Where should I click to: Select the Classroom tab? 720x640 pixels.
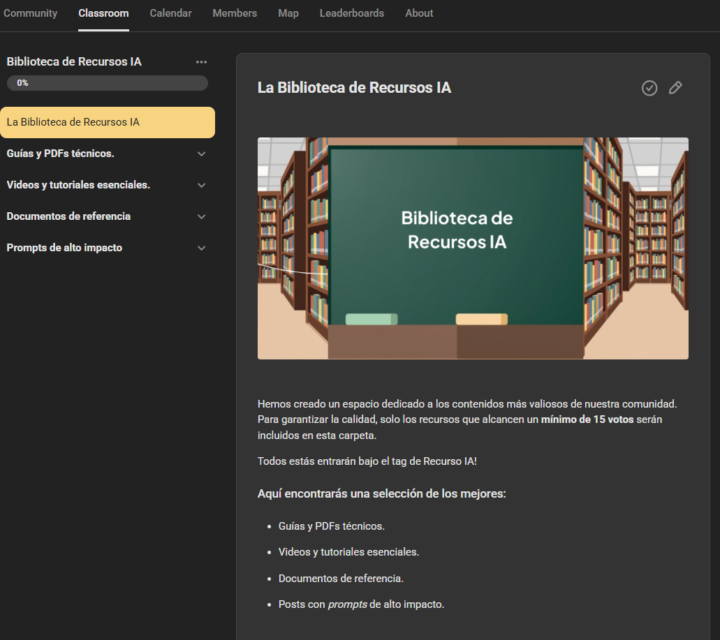pyautogui.click(x=103, y=13)
